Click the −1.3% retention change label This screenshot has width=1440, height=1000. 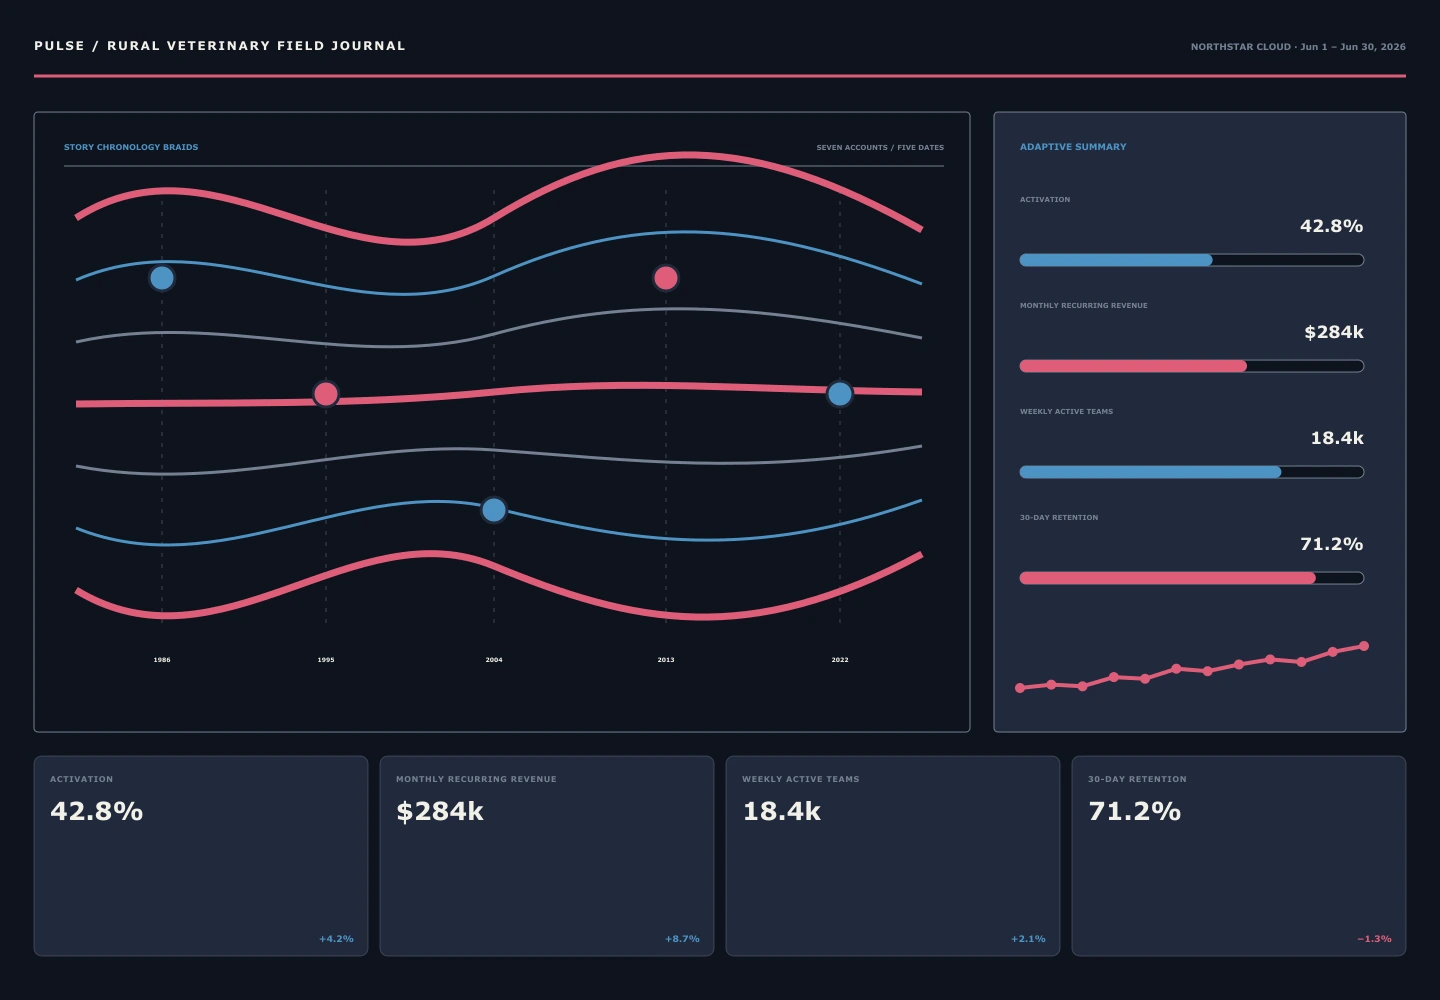1374,939
